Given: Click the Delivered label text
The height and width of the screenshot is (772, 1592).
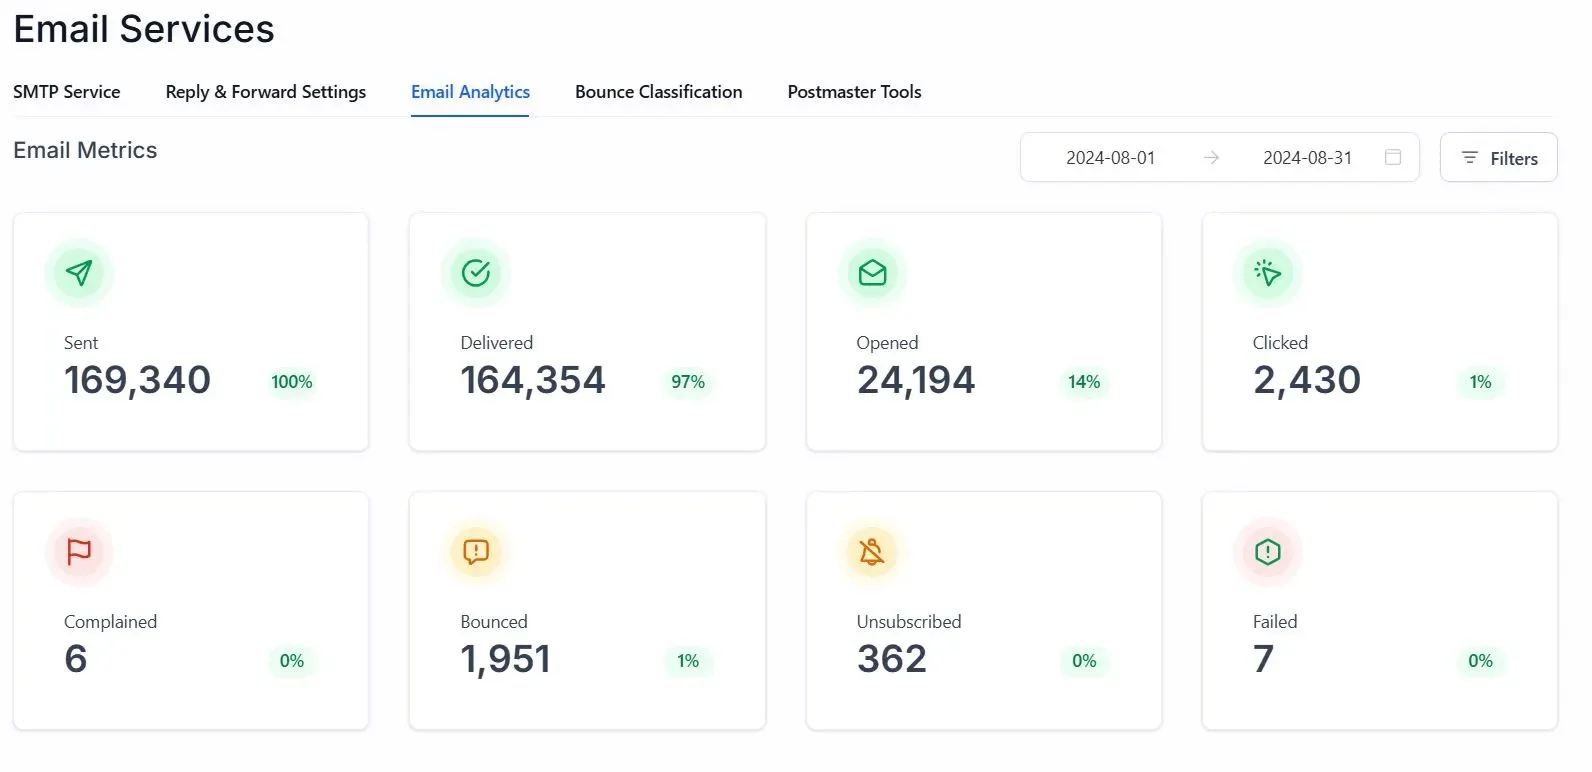Looking at the screenshot, I should click(497, 343).
